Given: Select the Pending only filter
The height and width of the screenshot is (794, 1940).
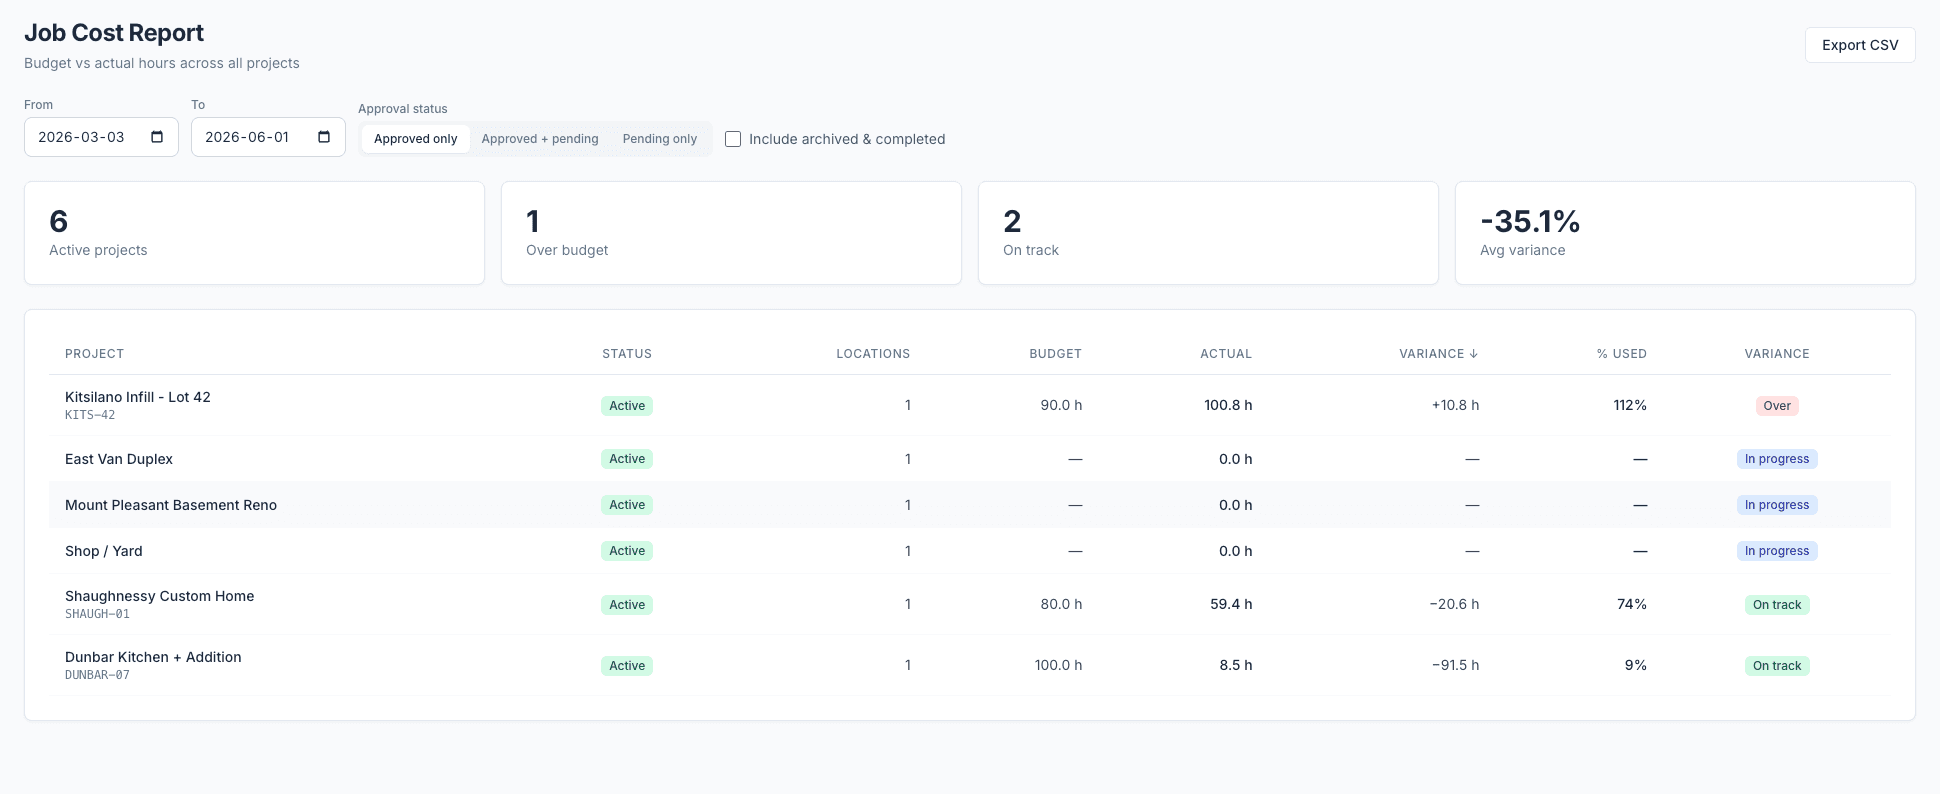Looking at the screenshot, I should [x=660, y=139].
